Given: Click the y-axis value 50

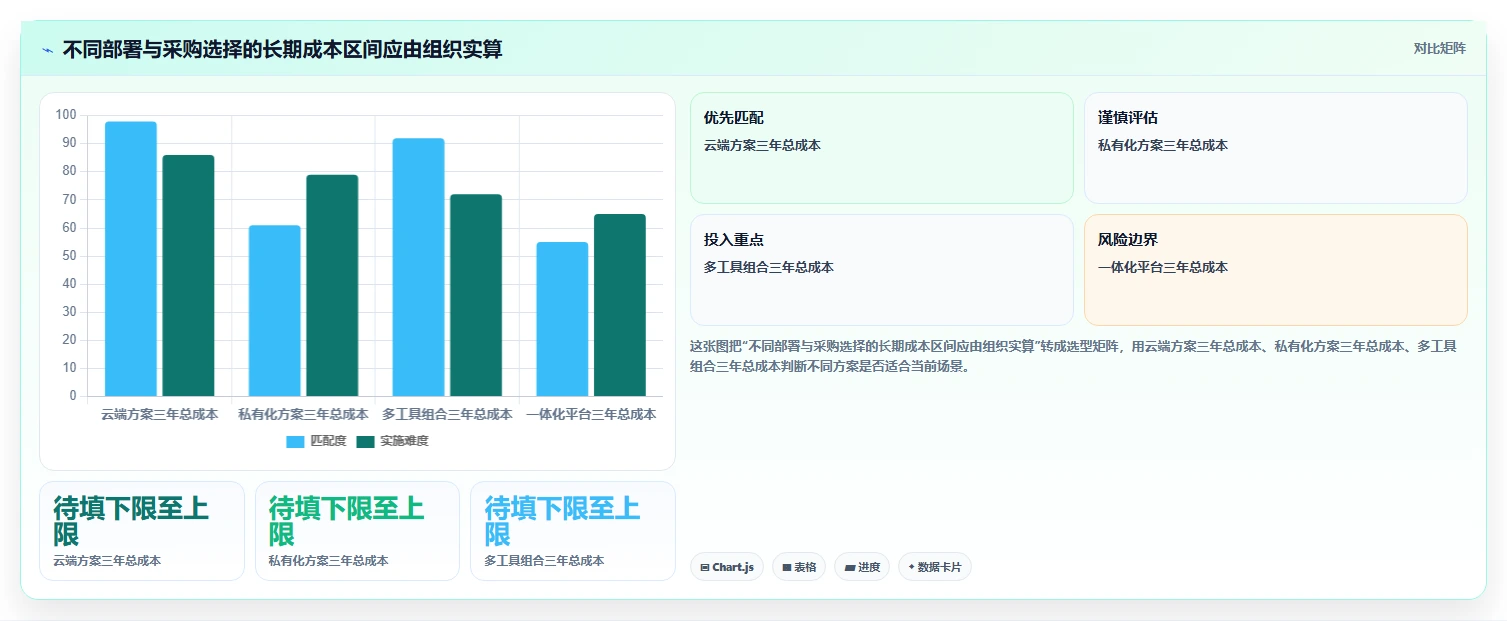Looking at the screenshot, I should [x=69, y=256].
